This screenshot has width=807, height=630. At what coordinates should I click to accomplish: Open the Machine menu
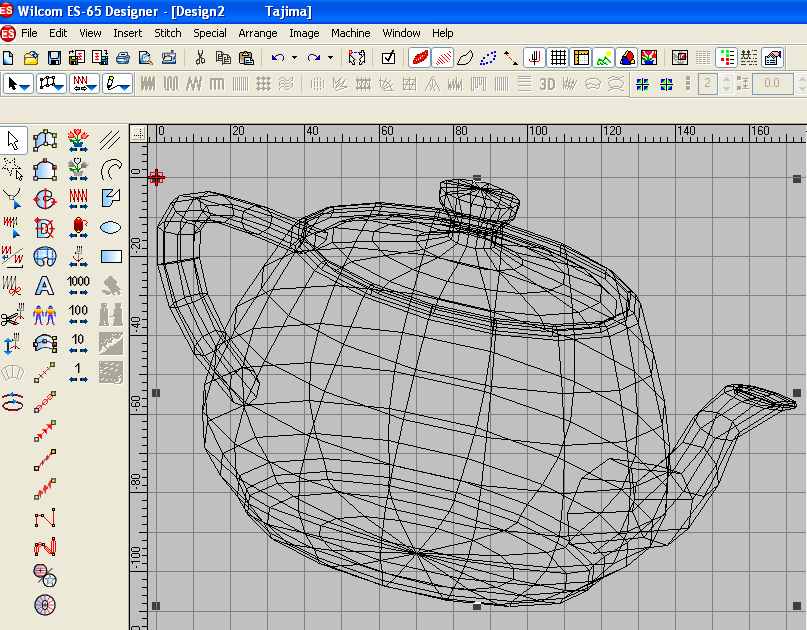350,33
